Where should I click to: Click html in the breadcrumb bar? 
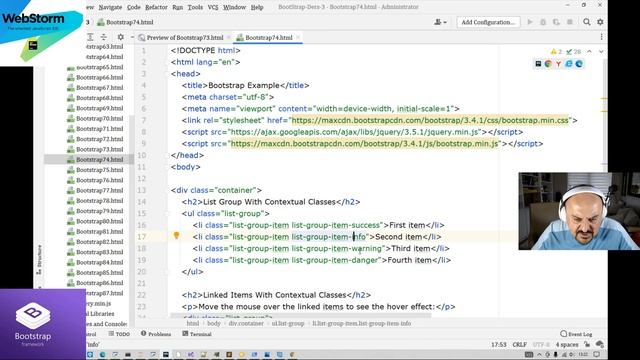(193, 323)
